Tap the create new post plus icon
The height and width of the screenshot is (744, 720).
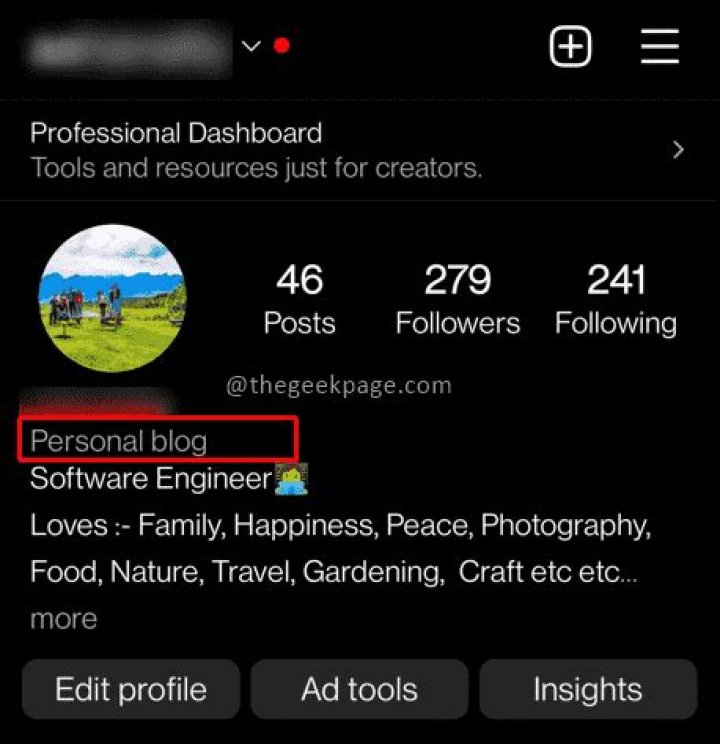[x=570, y=46]
